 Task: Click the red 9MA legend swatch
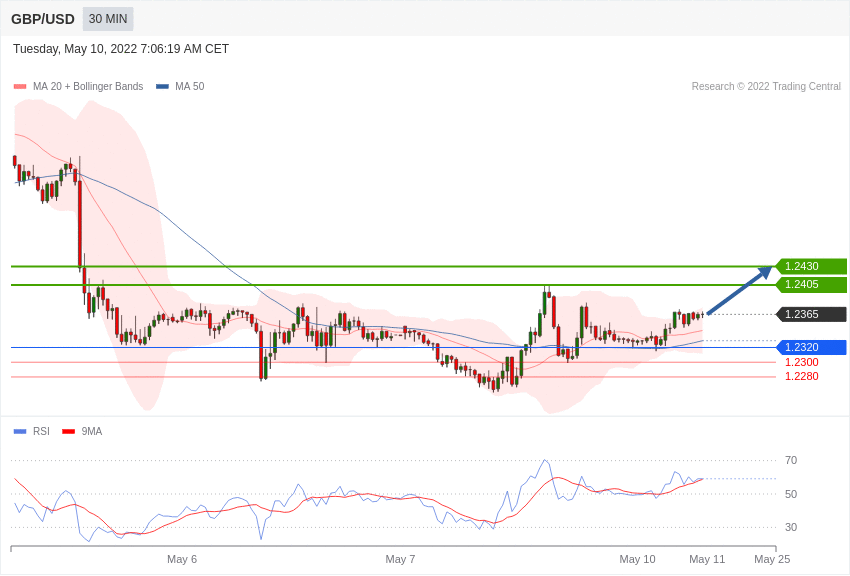pyautogui.click(x=69, y=432)
